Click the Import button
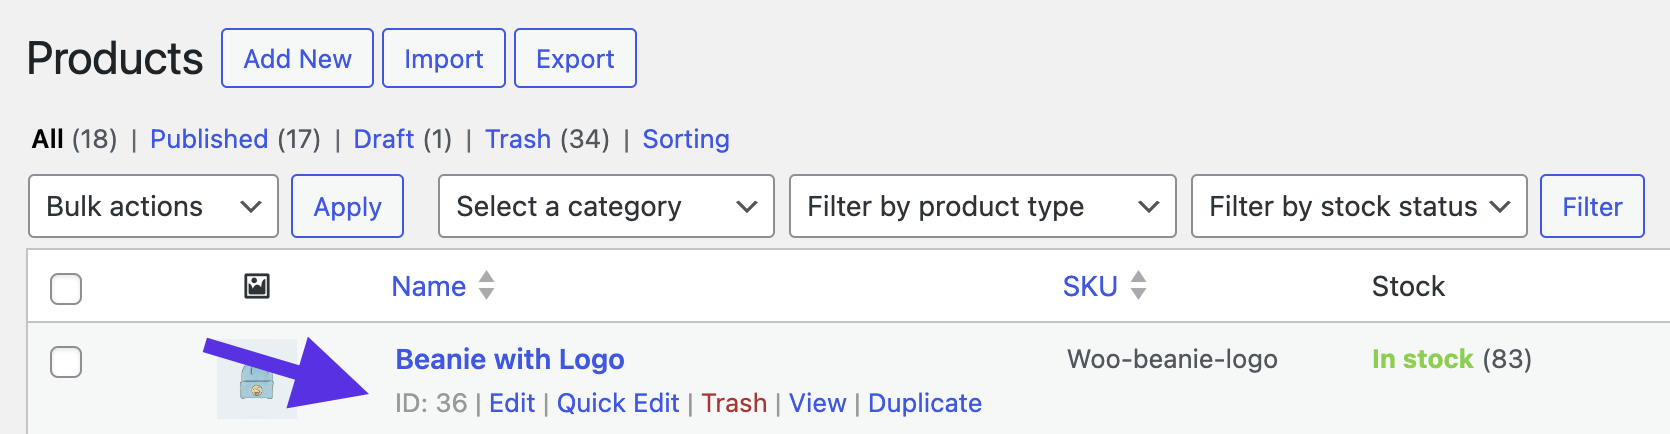Screen dimensions: 1670x434 pyautogui.click(x=443, y=59)
